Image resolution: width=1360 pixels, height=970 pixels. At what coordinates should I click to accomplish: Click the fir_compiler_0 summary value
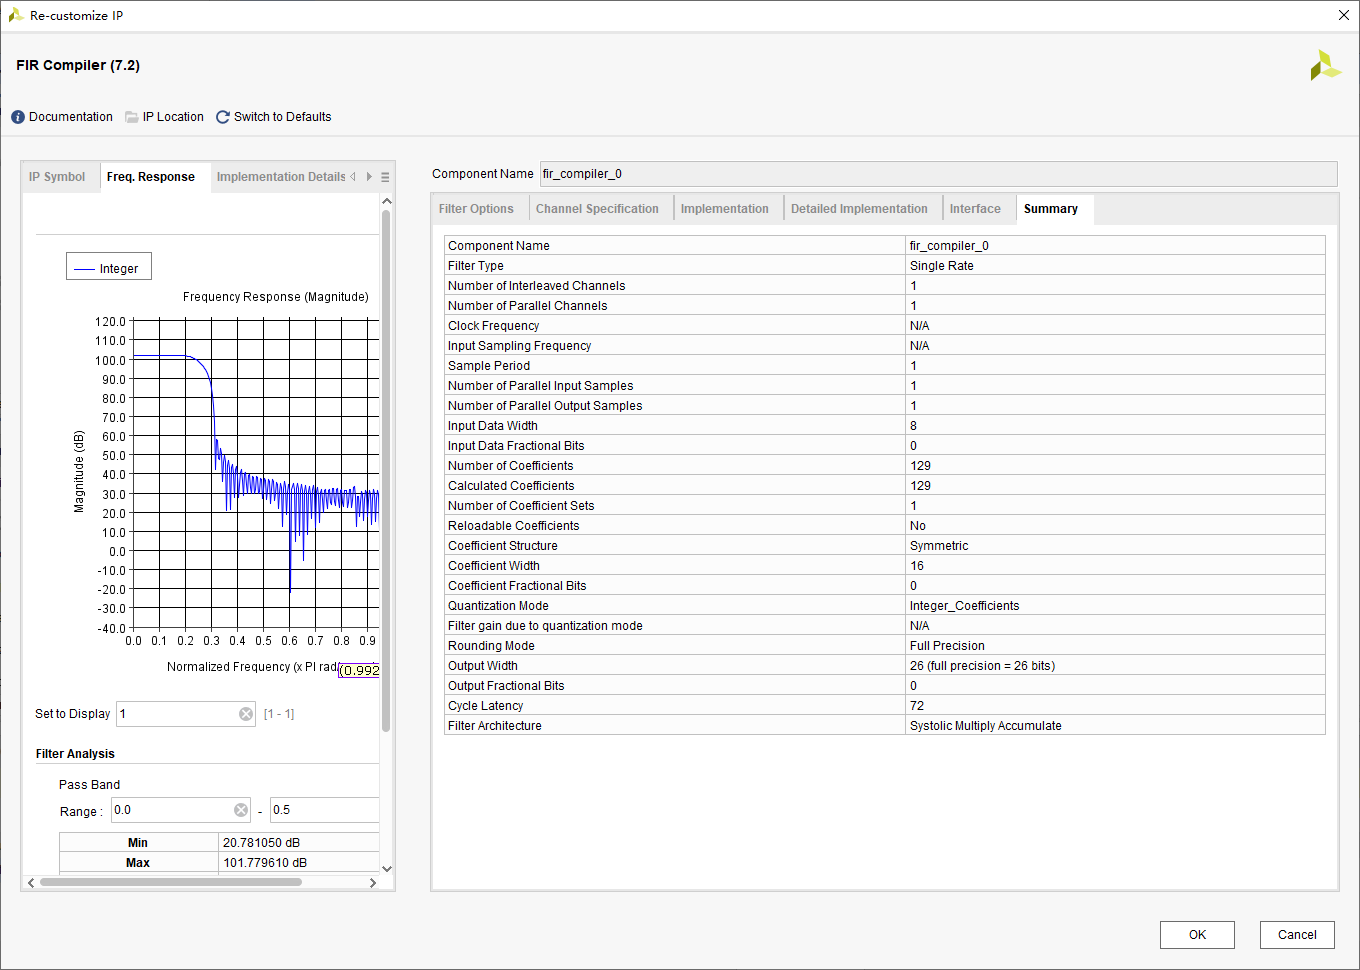coord(949,246)
